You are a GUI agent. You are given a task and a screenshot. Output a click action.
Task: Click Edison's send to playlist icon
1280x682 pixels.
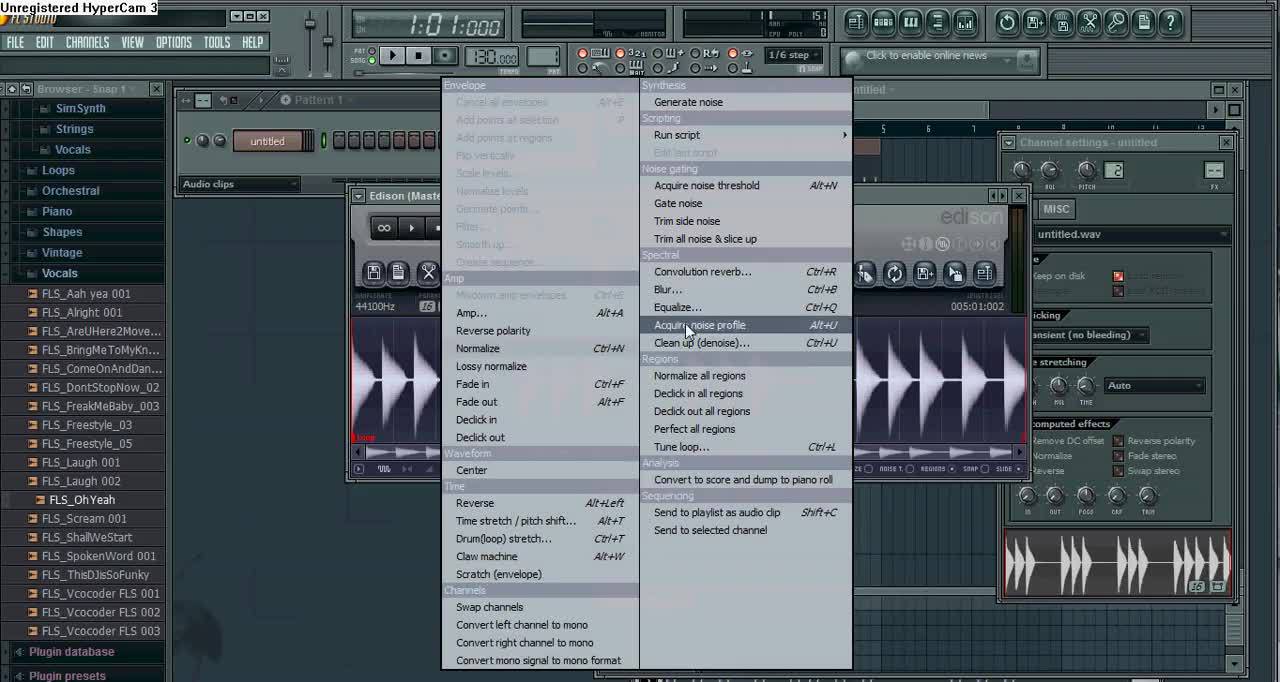(984, 273)
